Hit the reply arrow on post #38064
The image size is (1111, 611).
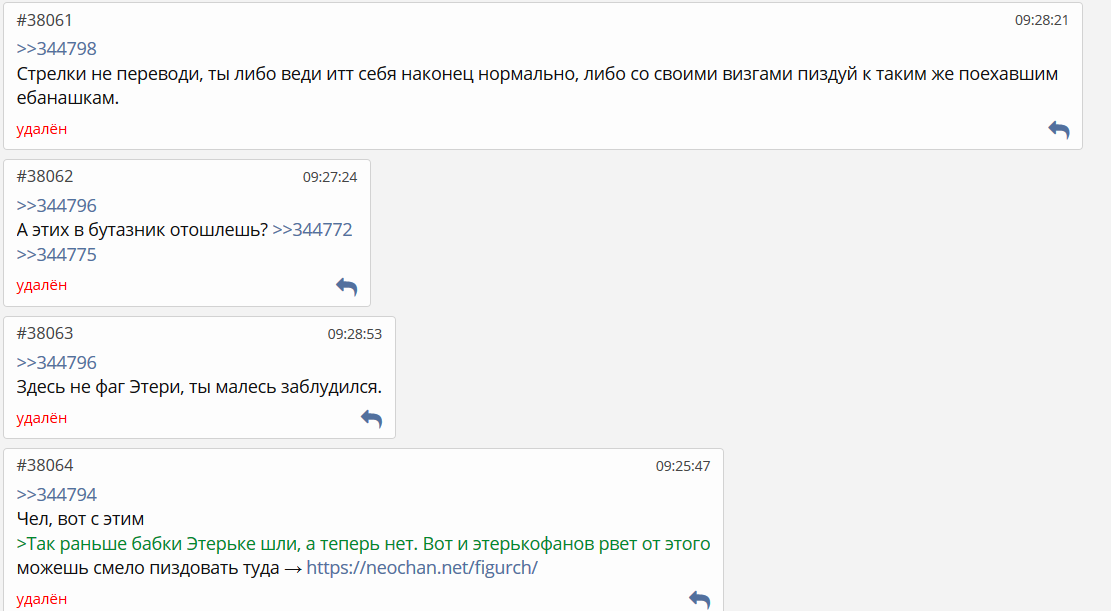tap(699, 599)
